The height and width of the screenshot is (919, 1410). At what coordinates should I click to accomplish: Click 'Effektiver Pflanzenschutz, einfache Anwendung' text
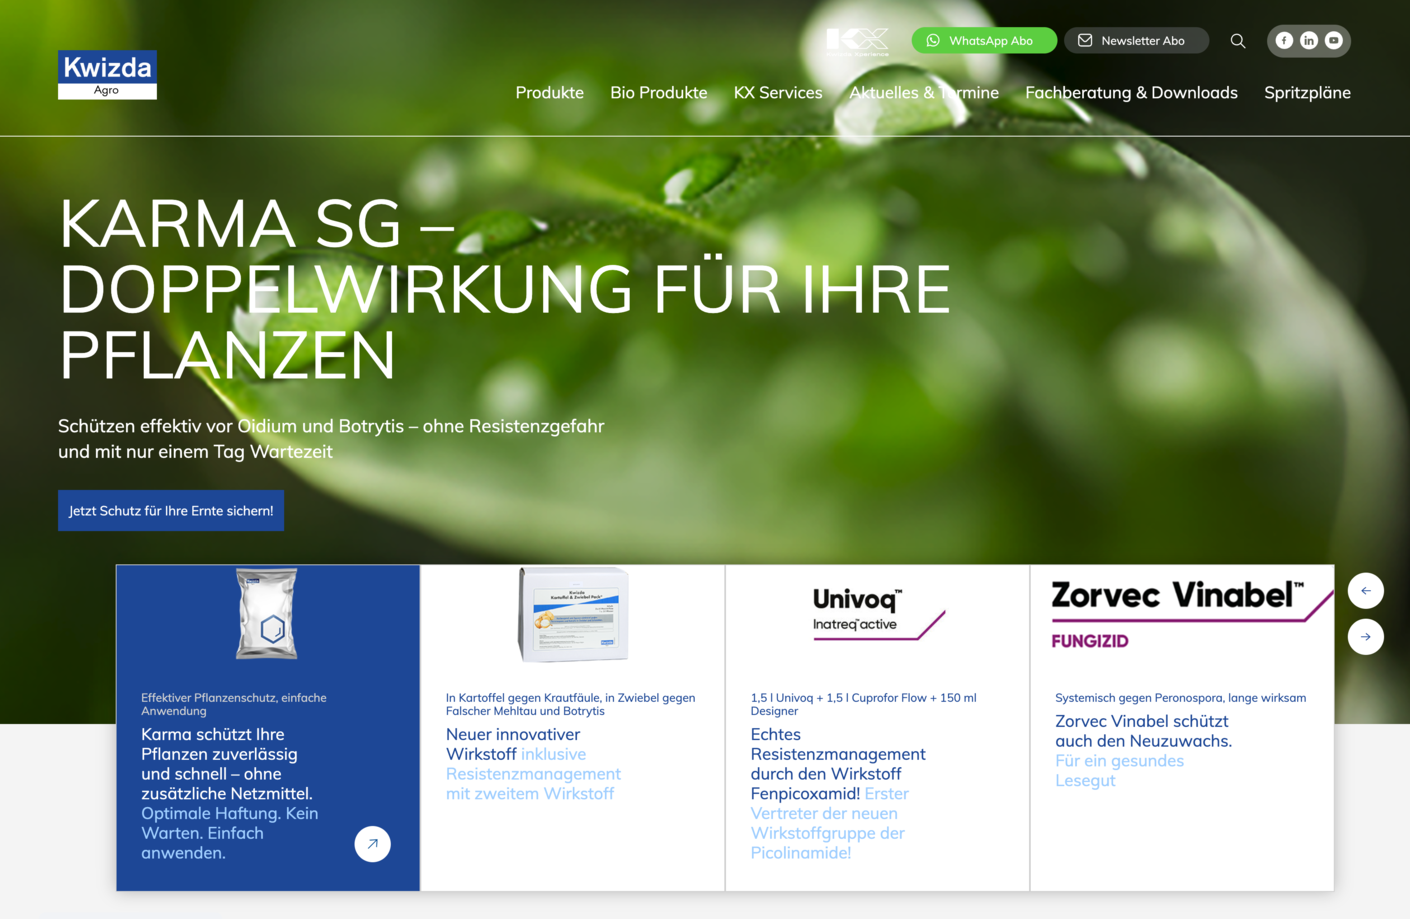[x=234, y=704]
